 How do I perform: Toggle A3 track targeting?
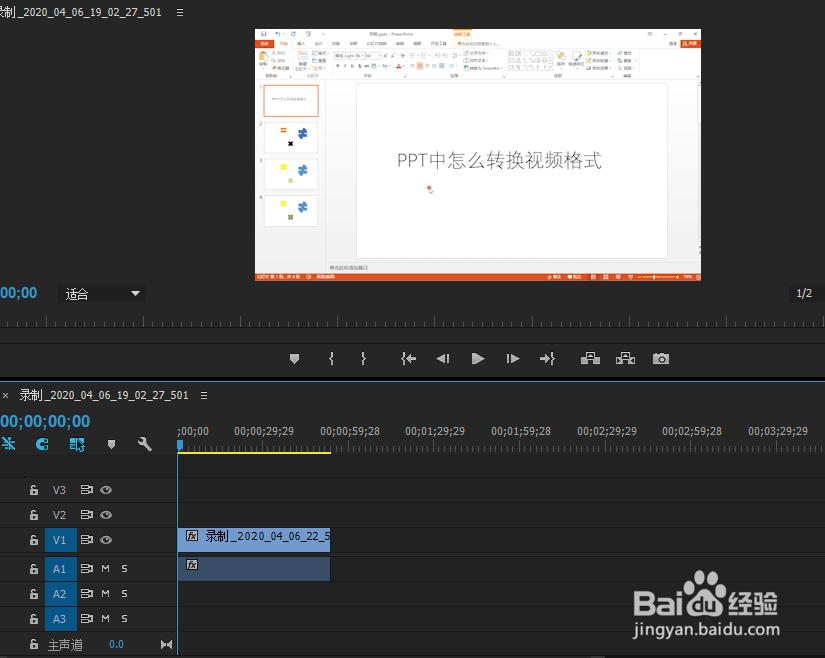tap(61, 619)
